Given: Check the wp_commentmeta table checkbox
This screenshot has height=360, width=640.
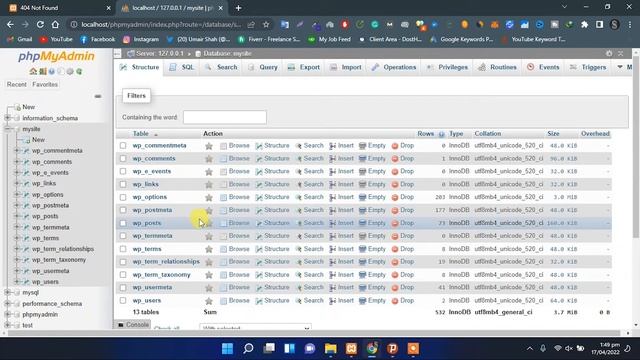Looking at the screenshot, I should click(x=123, y=145).
